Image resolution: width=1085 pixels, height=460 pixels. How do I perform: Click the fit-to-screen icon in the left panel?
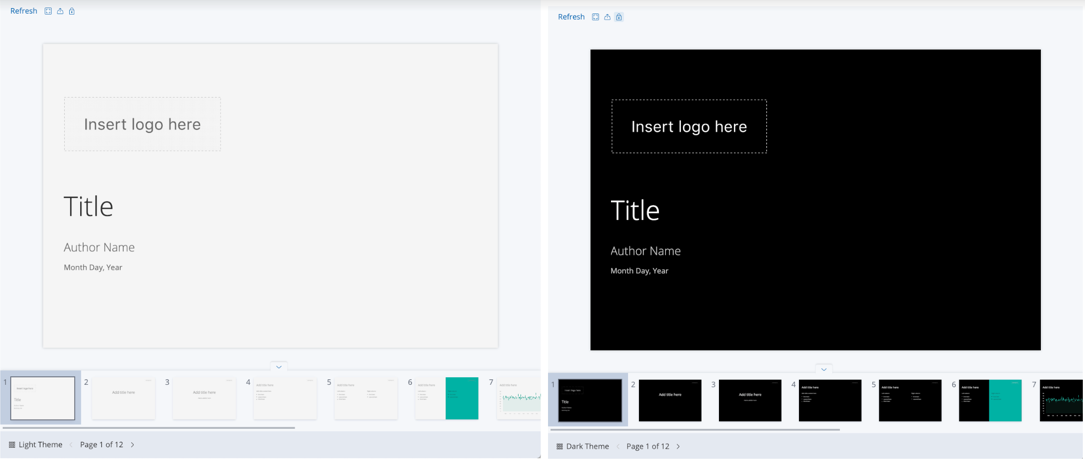[x=48, y=11]
